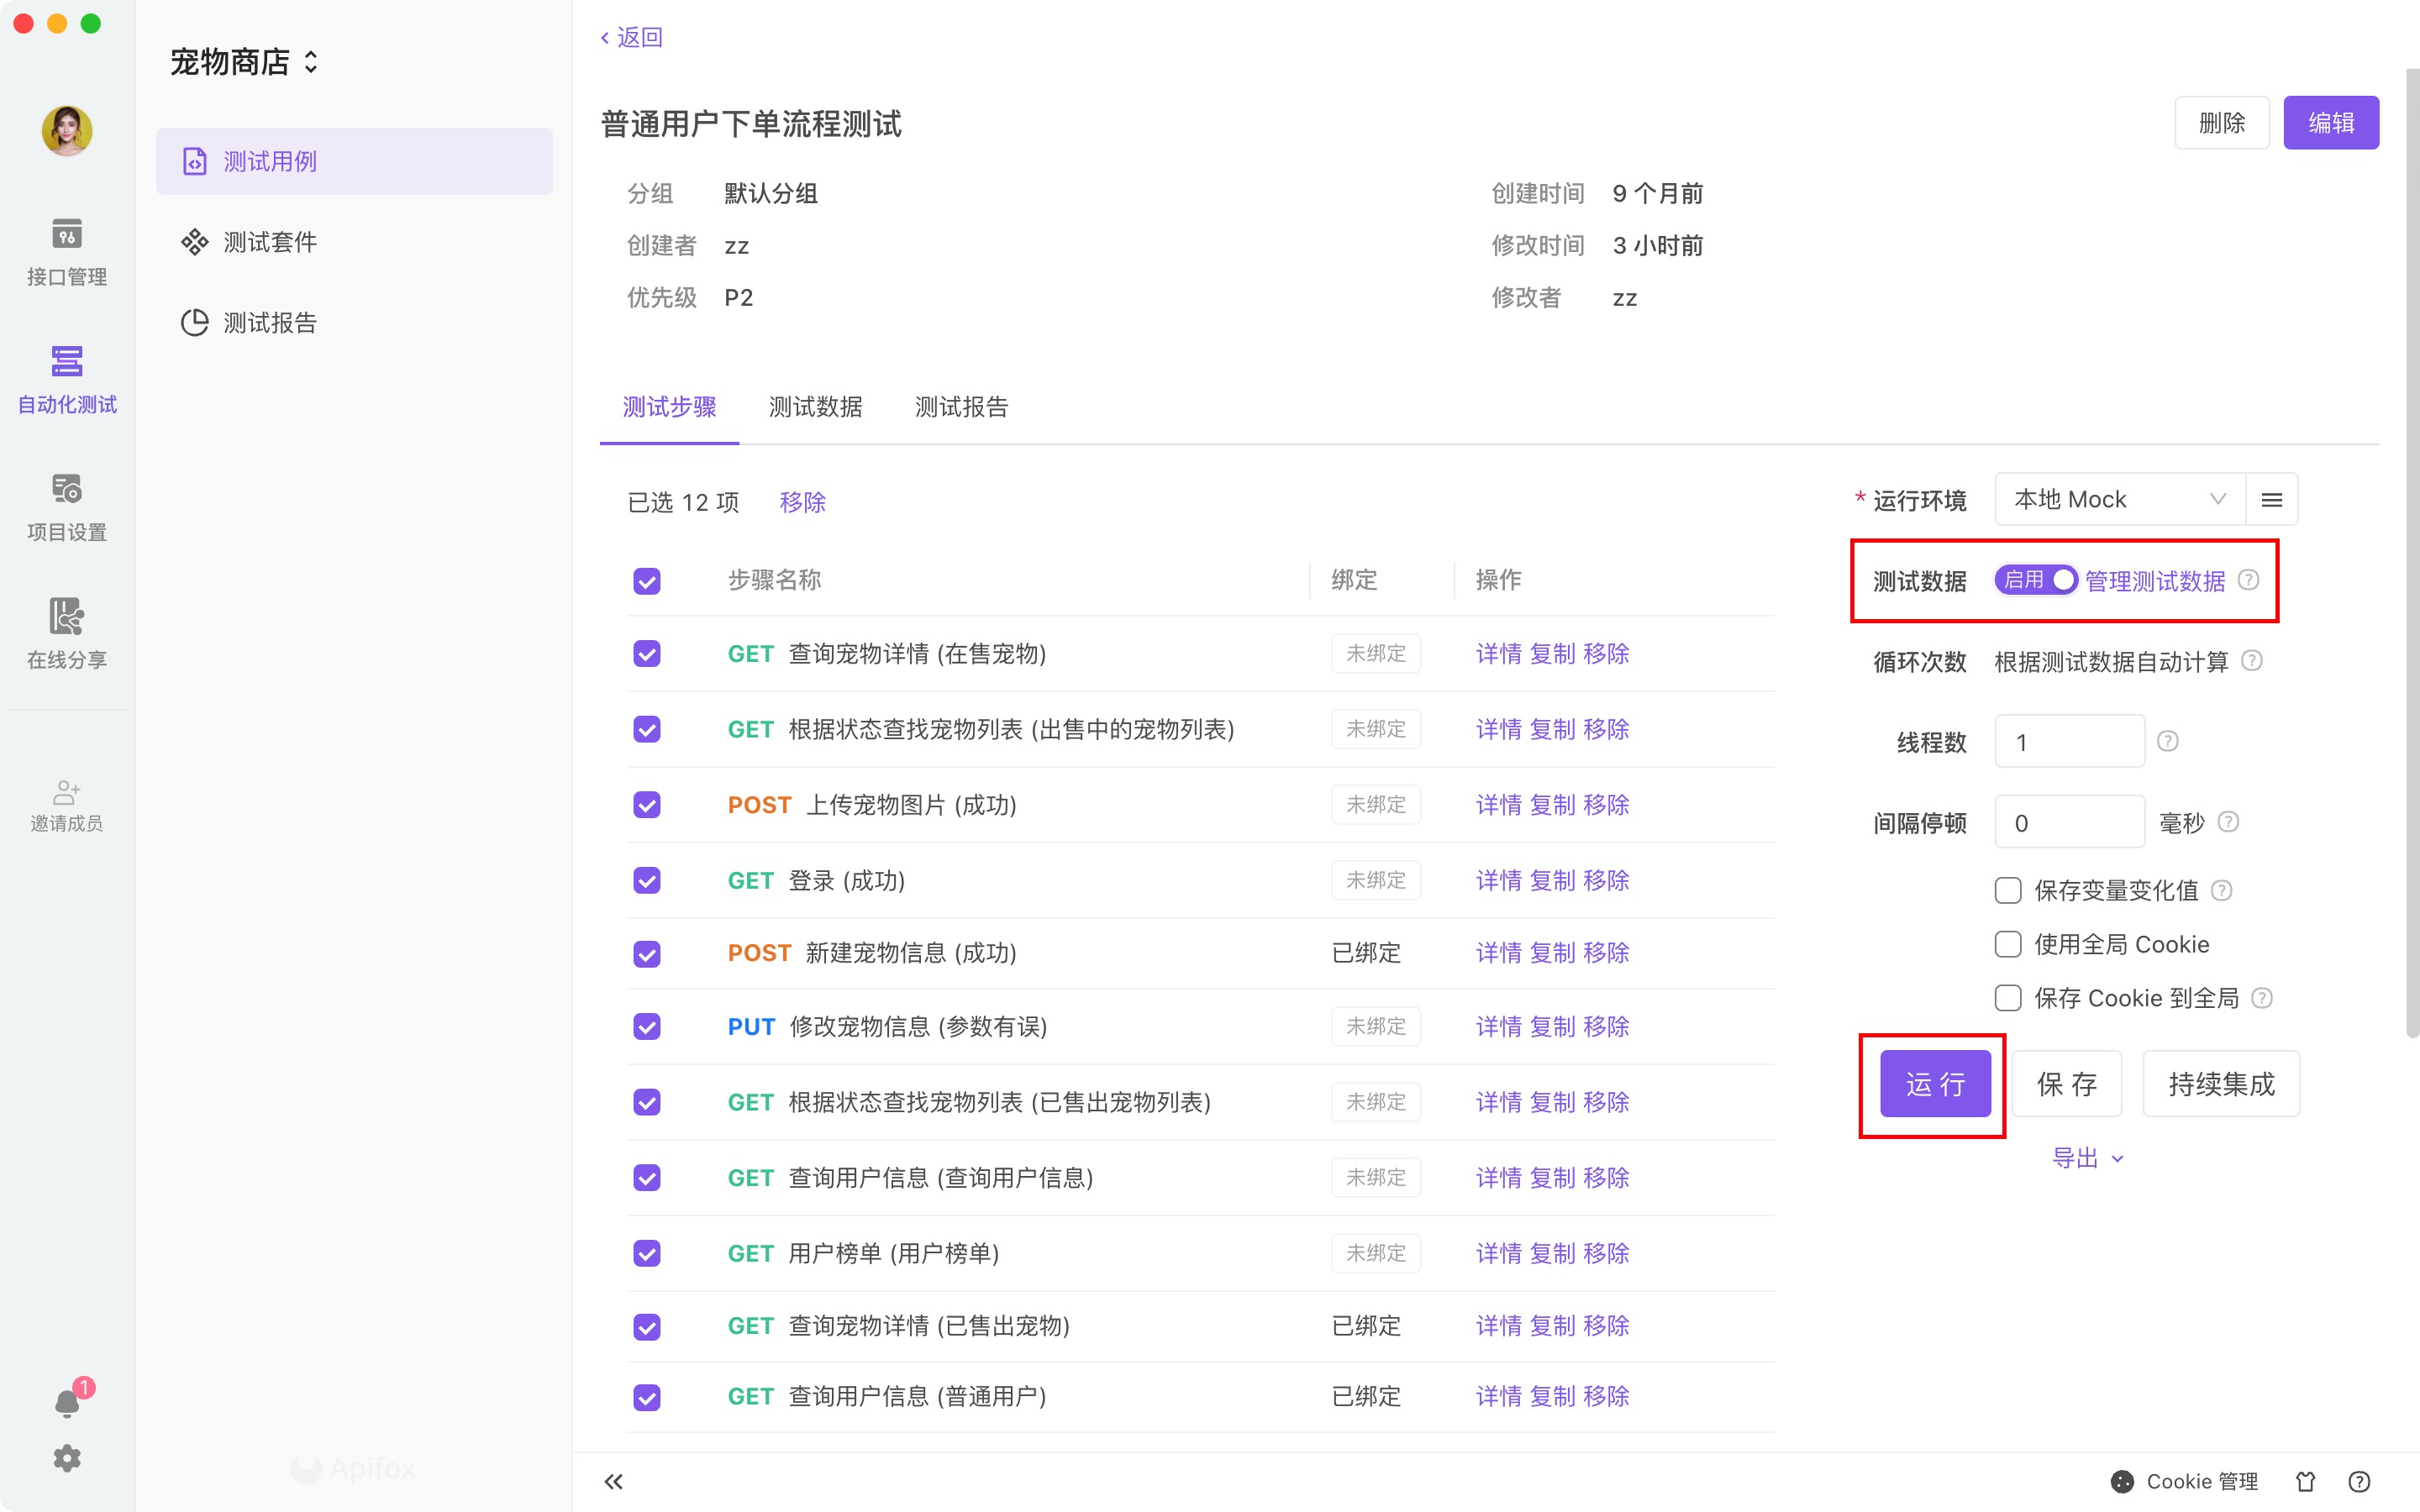This screenshot has height=1512, width=2420.
Task: Open the 运行环境 本地 Mock dropdown
Action: [x=2119, y=500]
